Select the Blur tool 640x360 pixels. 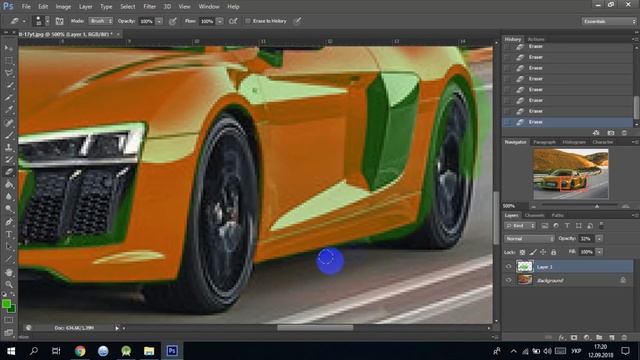(x=9, y=197)
